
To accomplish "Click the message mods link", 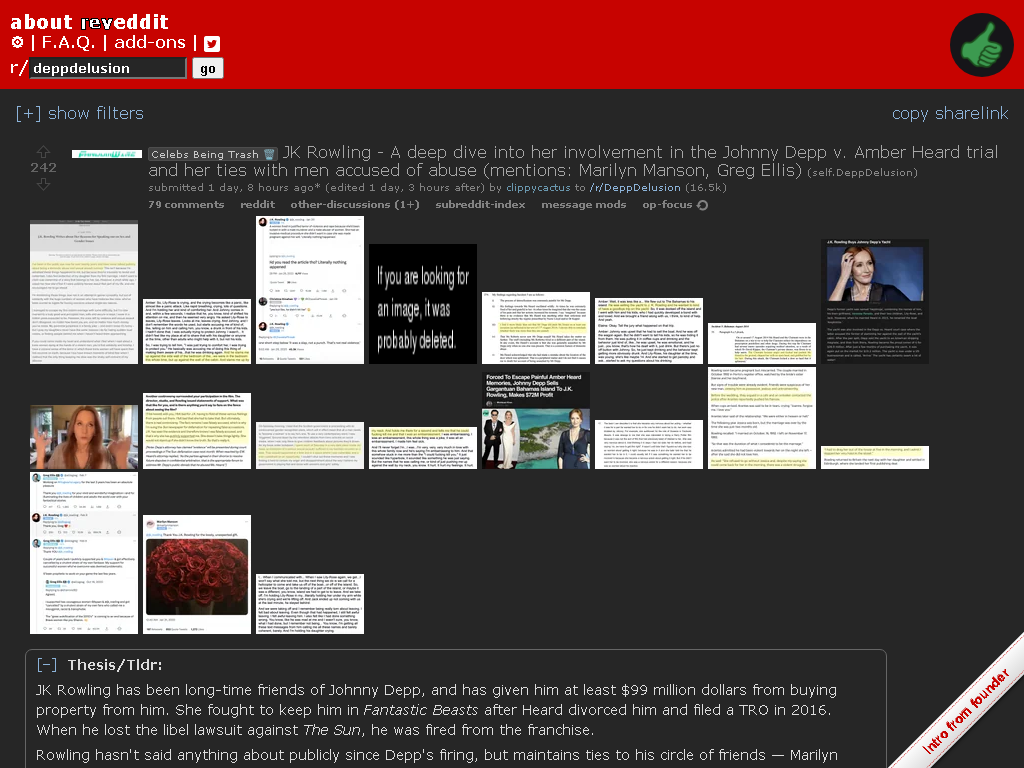I will coord(584,204).
